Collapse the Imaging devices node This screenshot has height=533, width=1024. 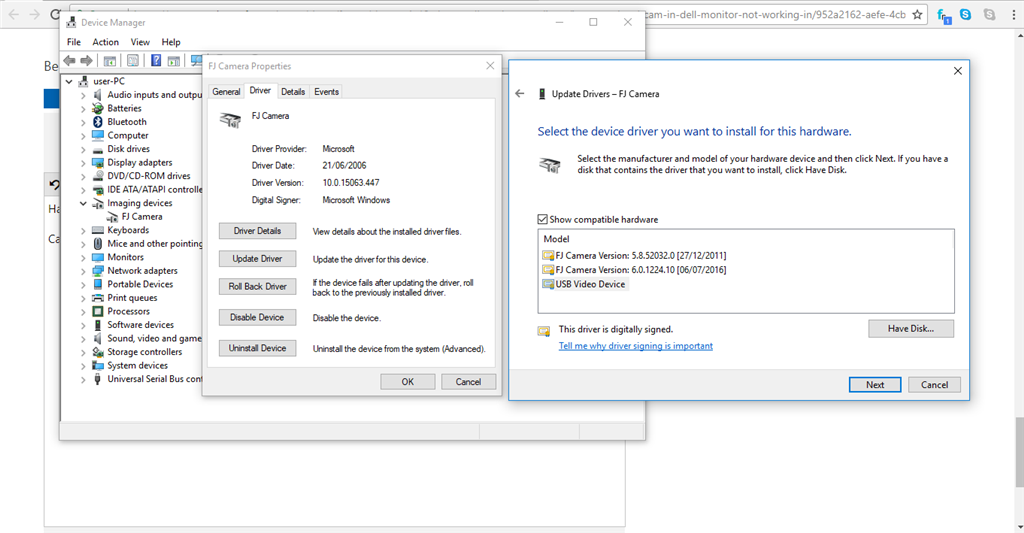(83, 203)
